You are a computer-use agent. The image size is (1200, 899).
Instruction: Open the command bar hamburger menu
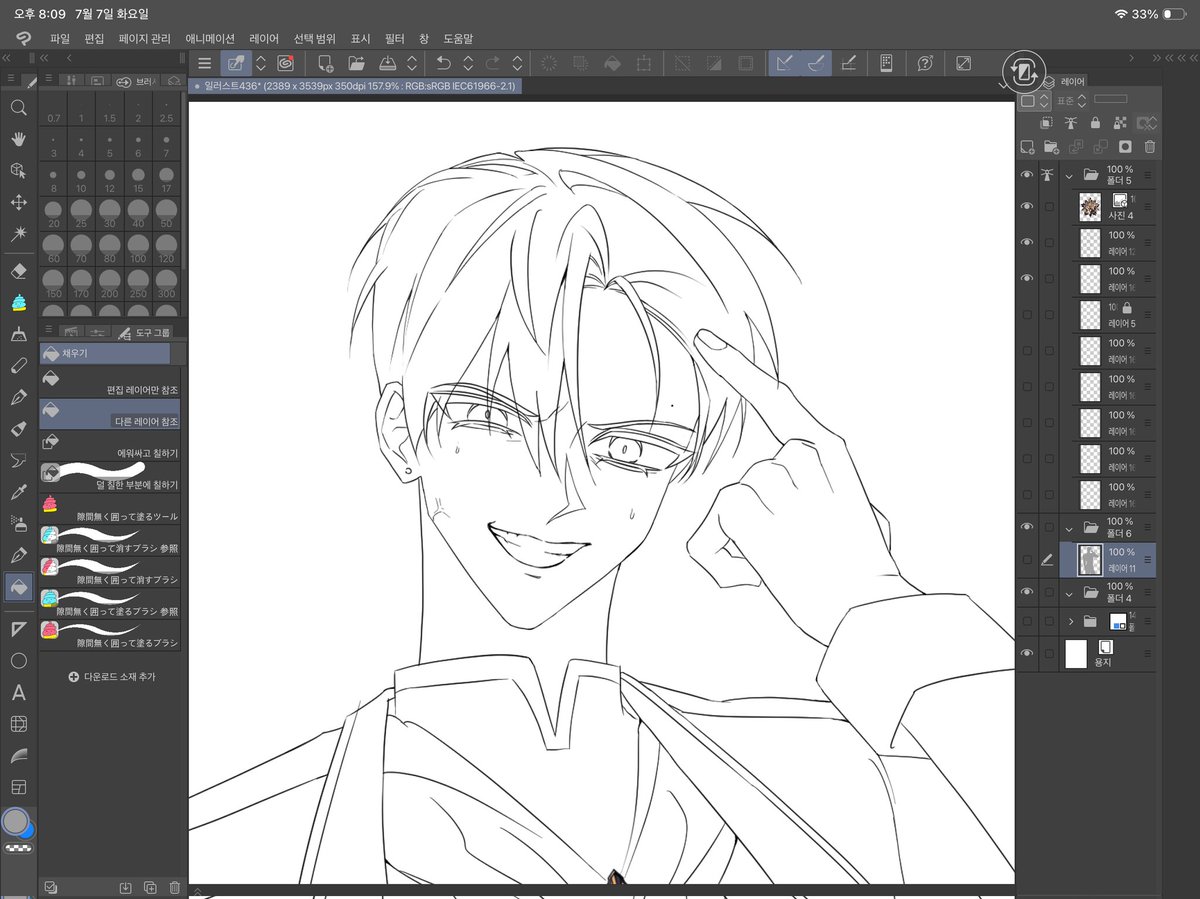[x=205, y=63]
